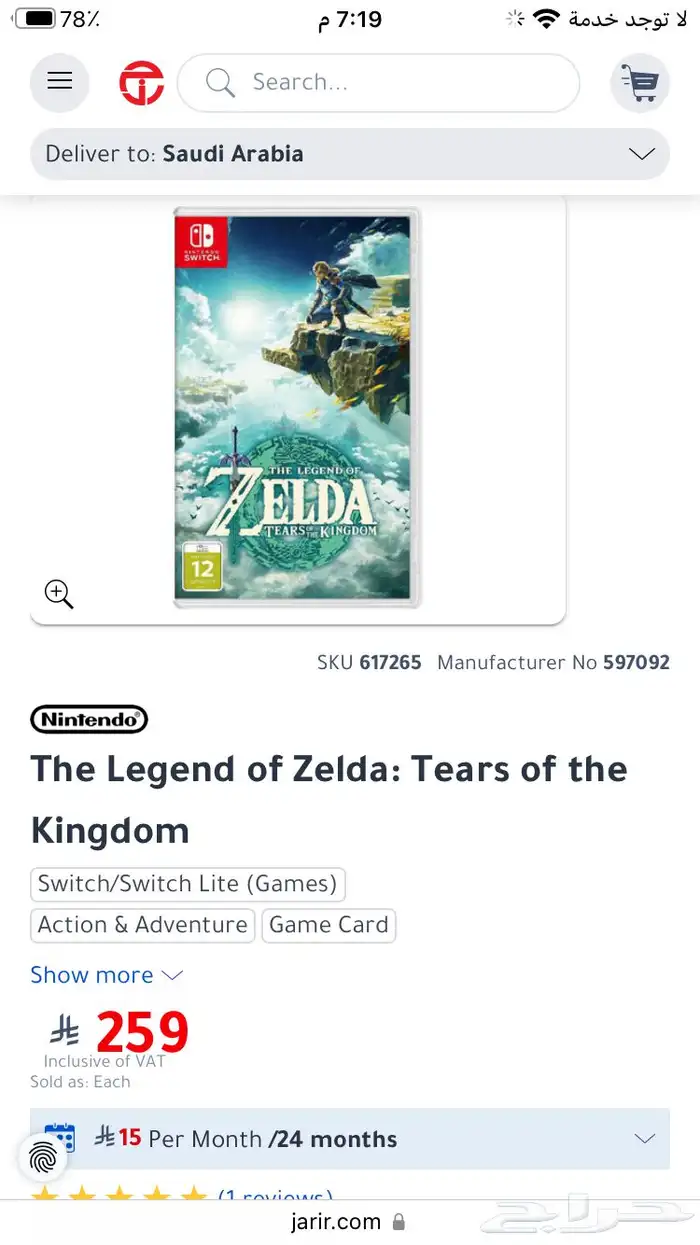Expand the monthly installment plan chevron
700x1245 pixels.
645,1139
